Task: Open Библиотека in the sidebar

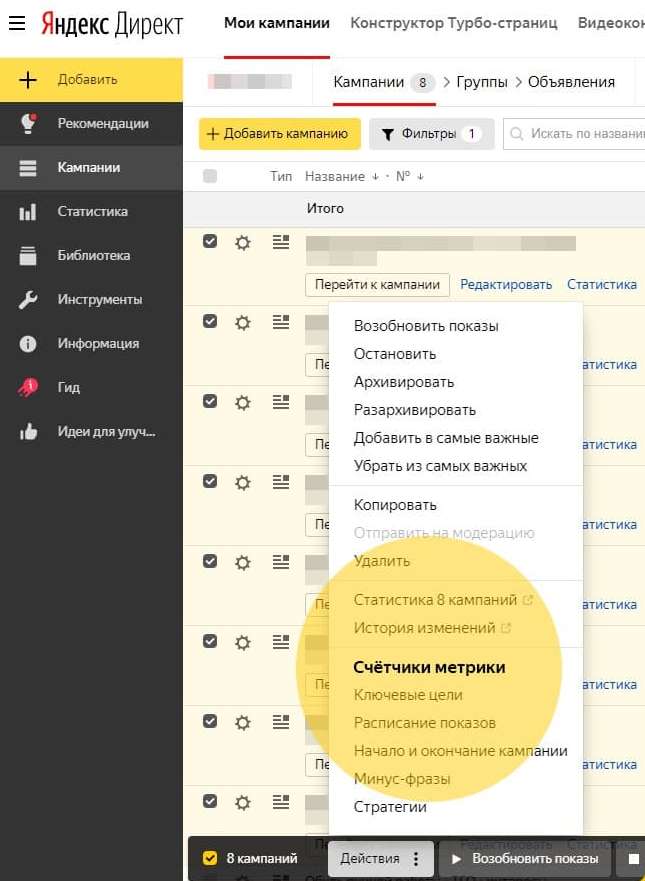Action: pos(92,255)
